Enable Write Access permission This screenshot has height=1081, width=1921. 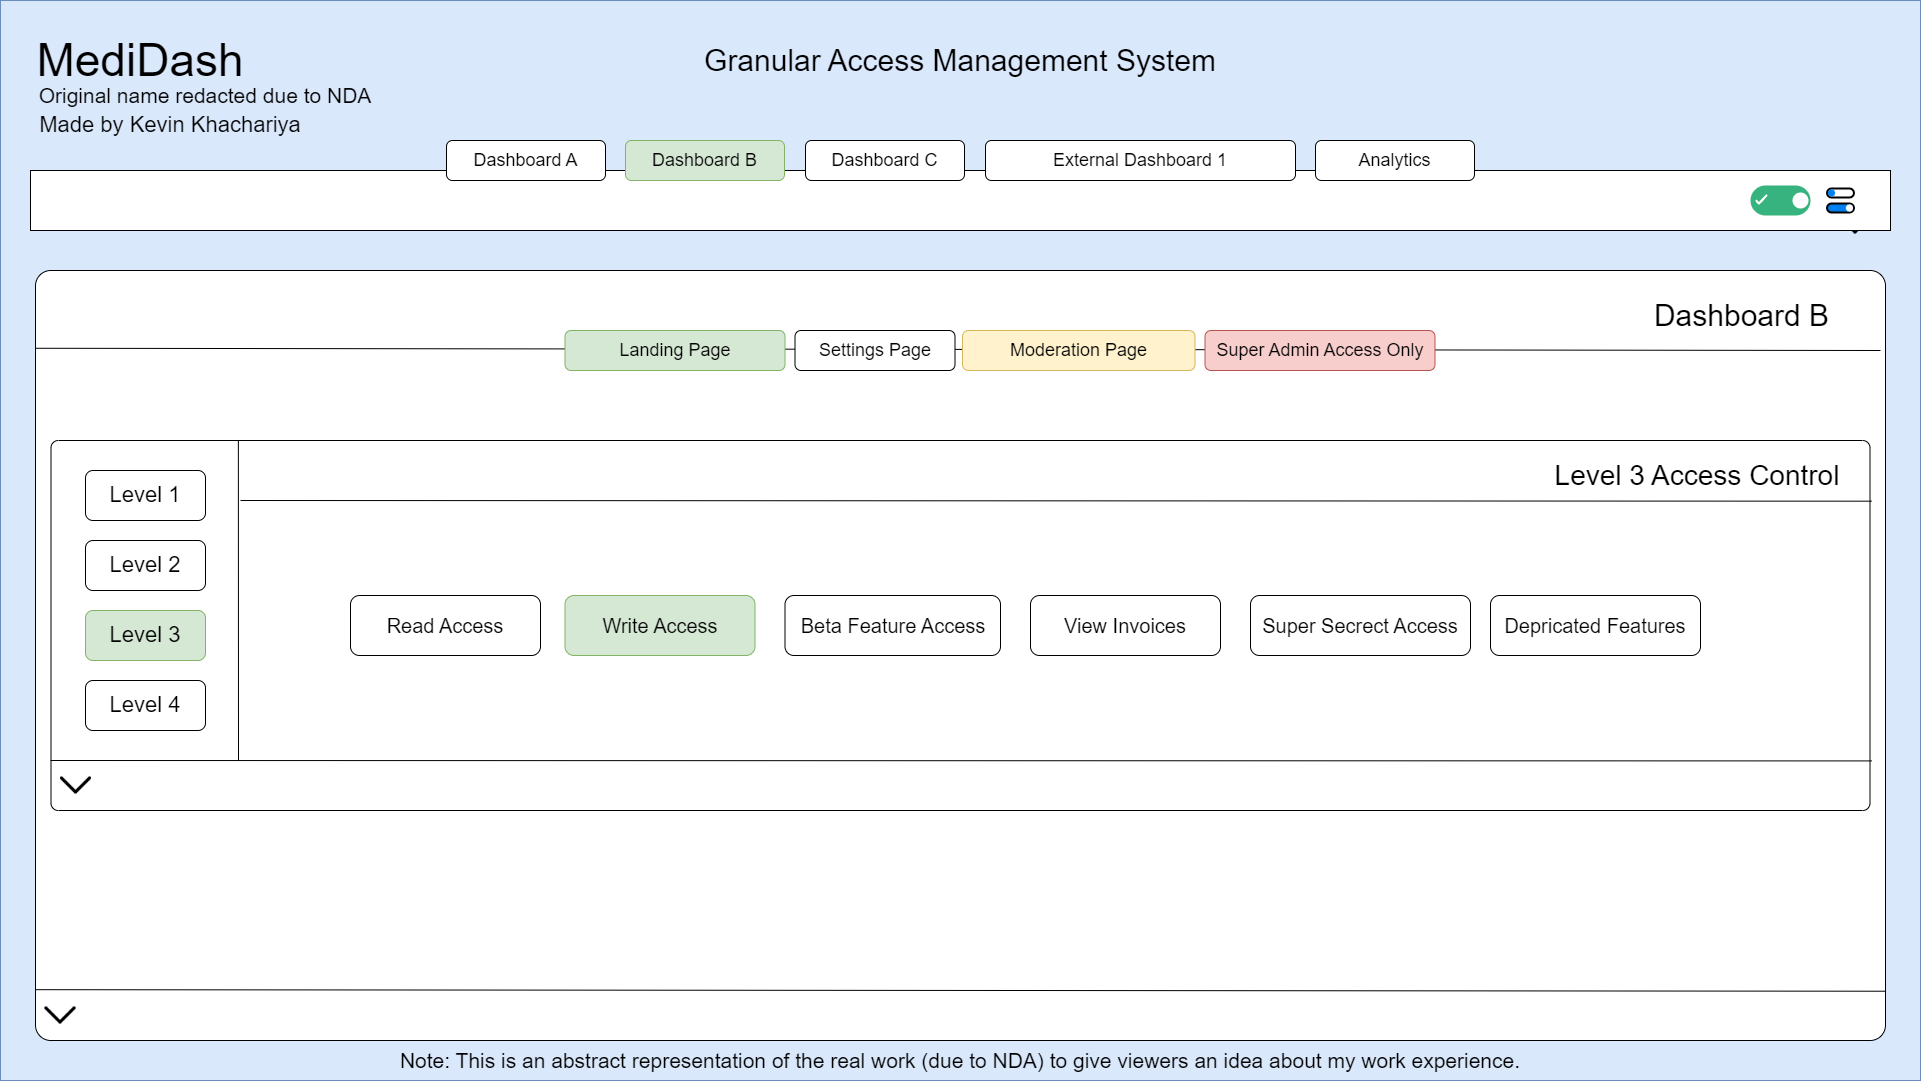click(x=660, y=626)
